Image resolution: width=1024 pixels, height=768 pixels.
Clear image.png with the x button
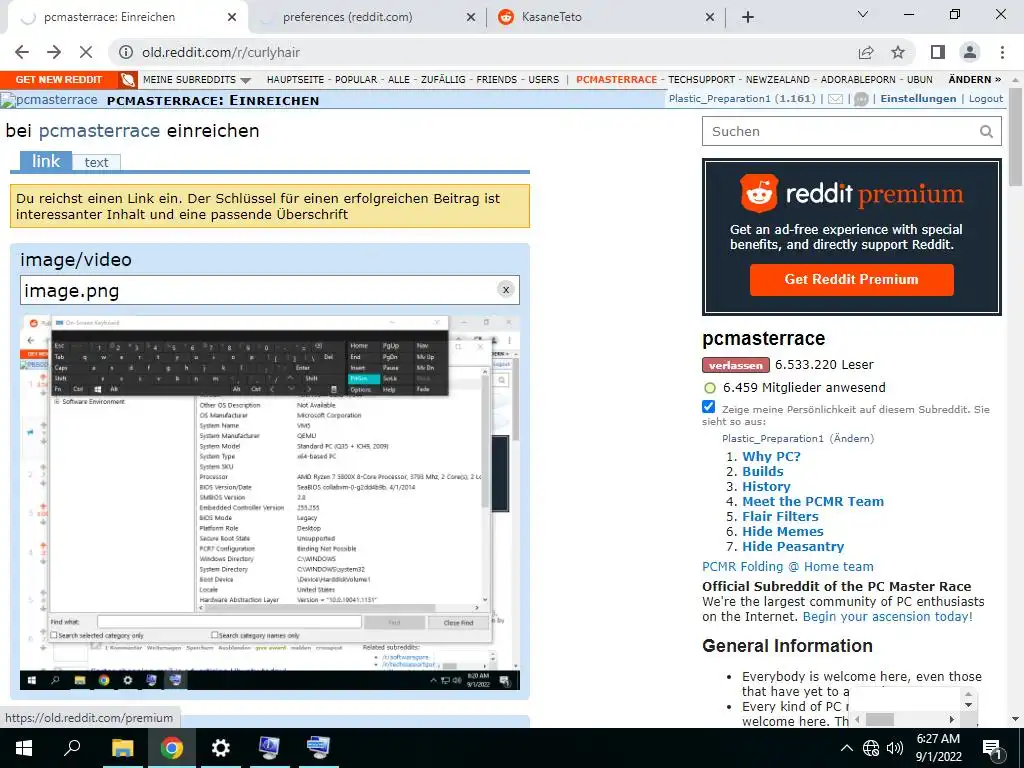(505, 289)
